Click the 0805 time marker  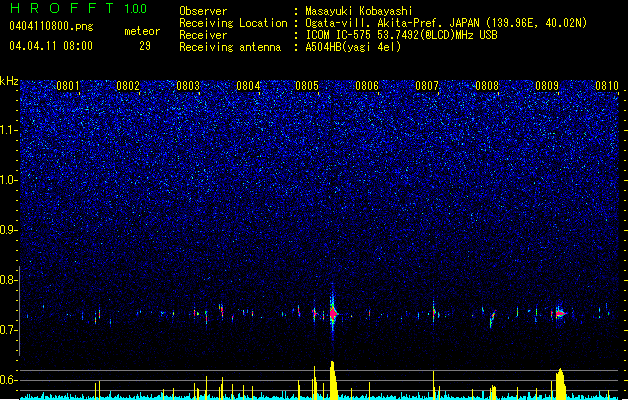pos(307,86)
